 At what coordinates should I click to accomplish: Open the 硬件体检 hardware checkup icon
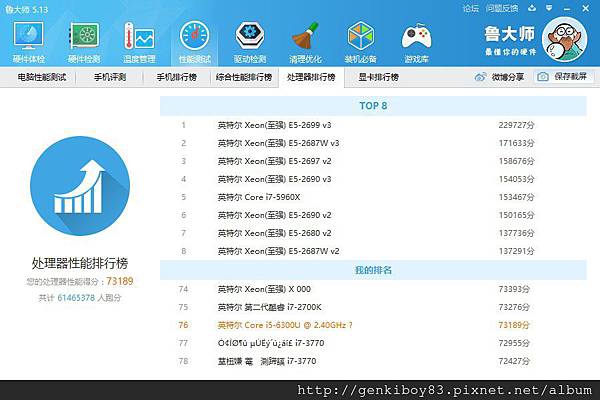click(x=28, y=42)
